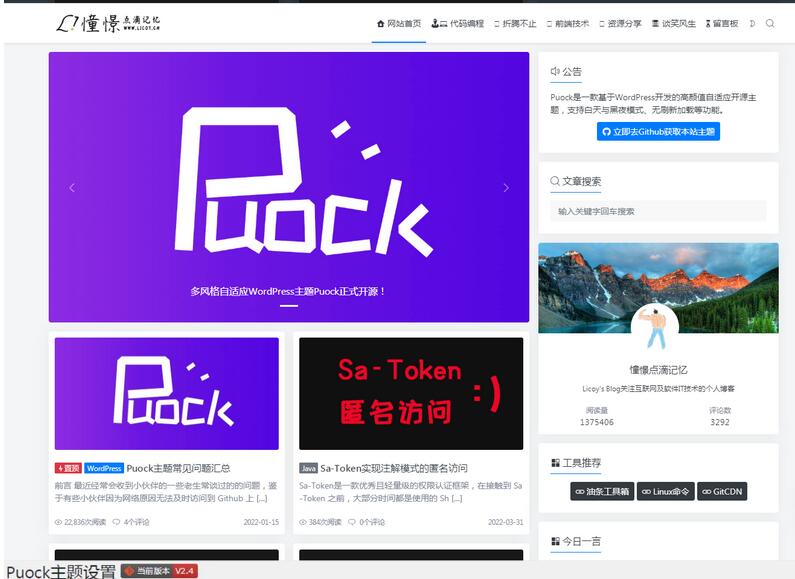Screen dimensions: 795x579
Task: Open the 4个评论 comments link
Action: coord(131,522)
